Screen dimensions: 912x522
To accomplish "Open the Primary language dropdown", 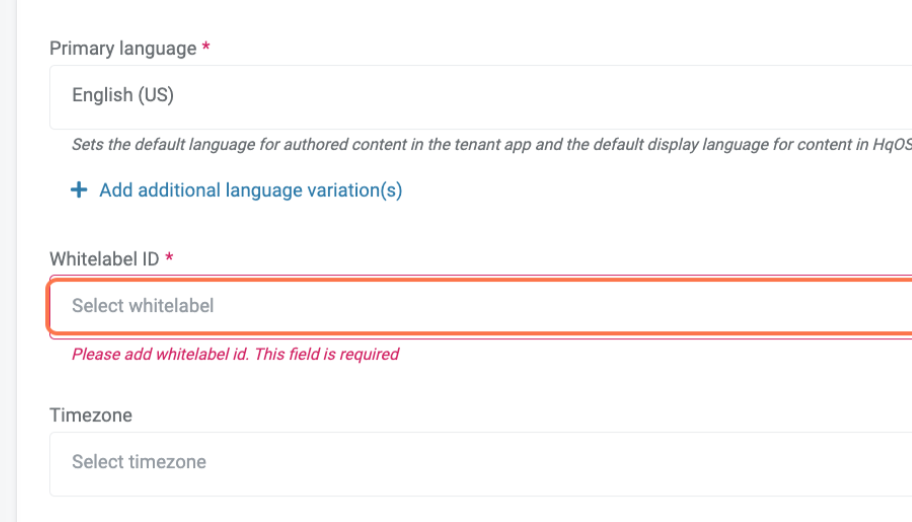I will point(480,96).
